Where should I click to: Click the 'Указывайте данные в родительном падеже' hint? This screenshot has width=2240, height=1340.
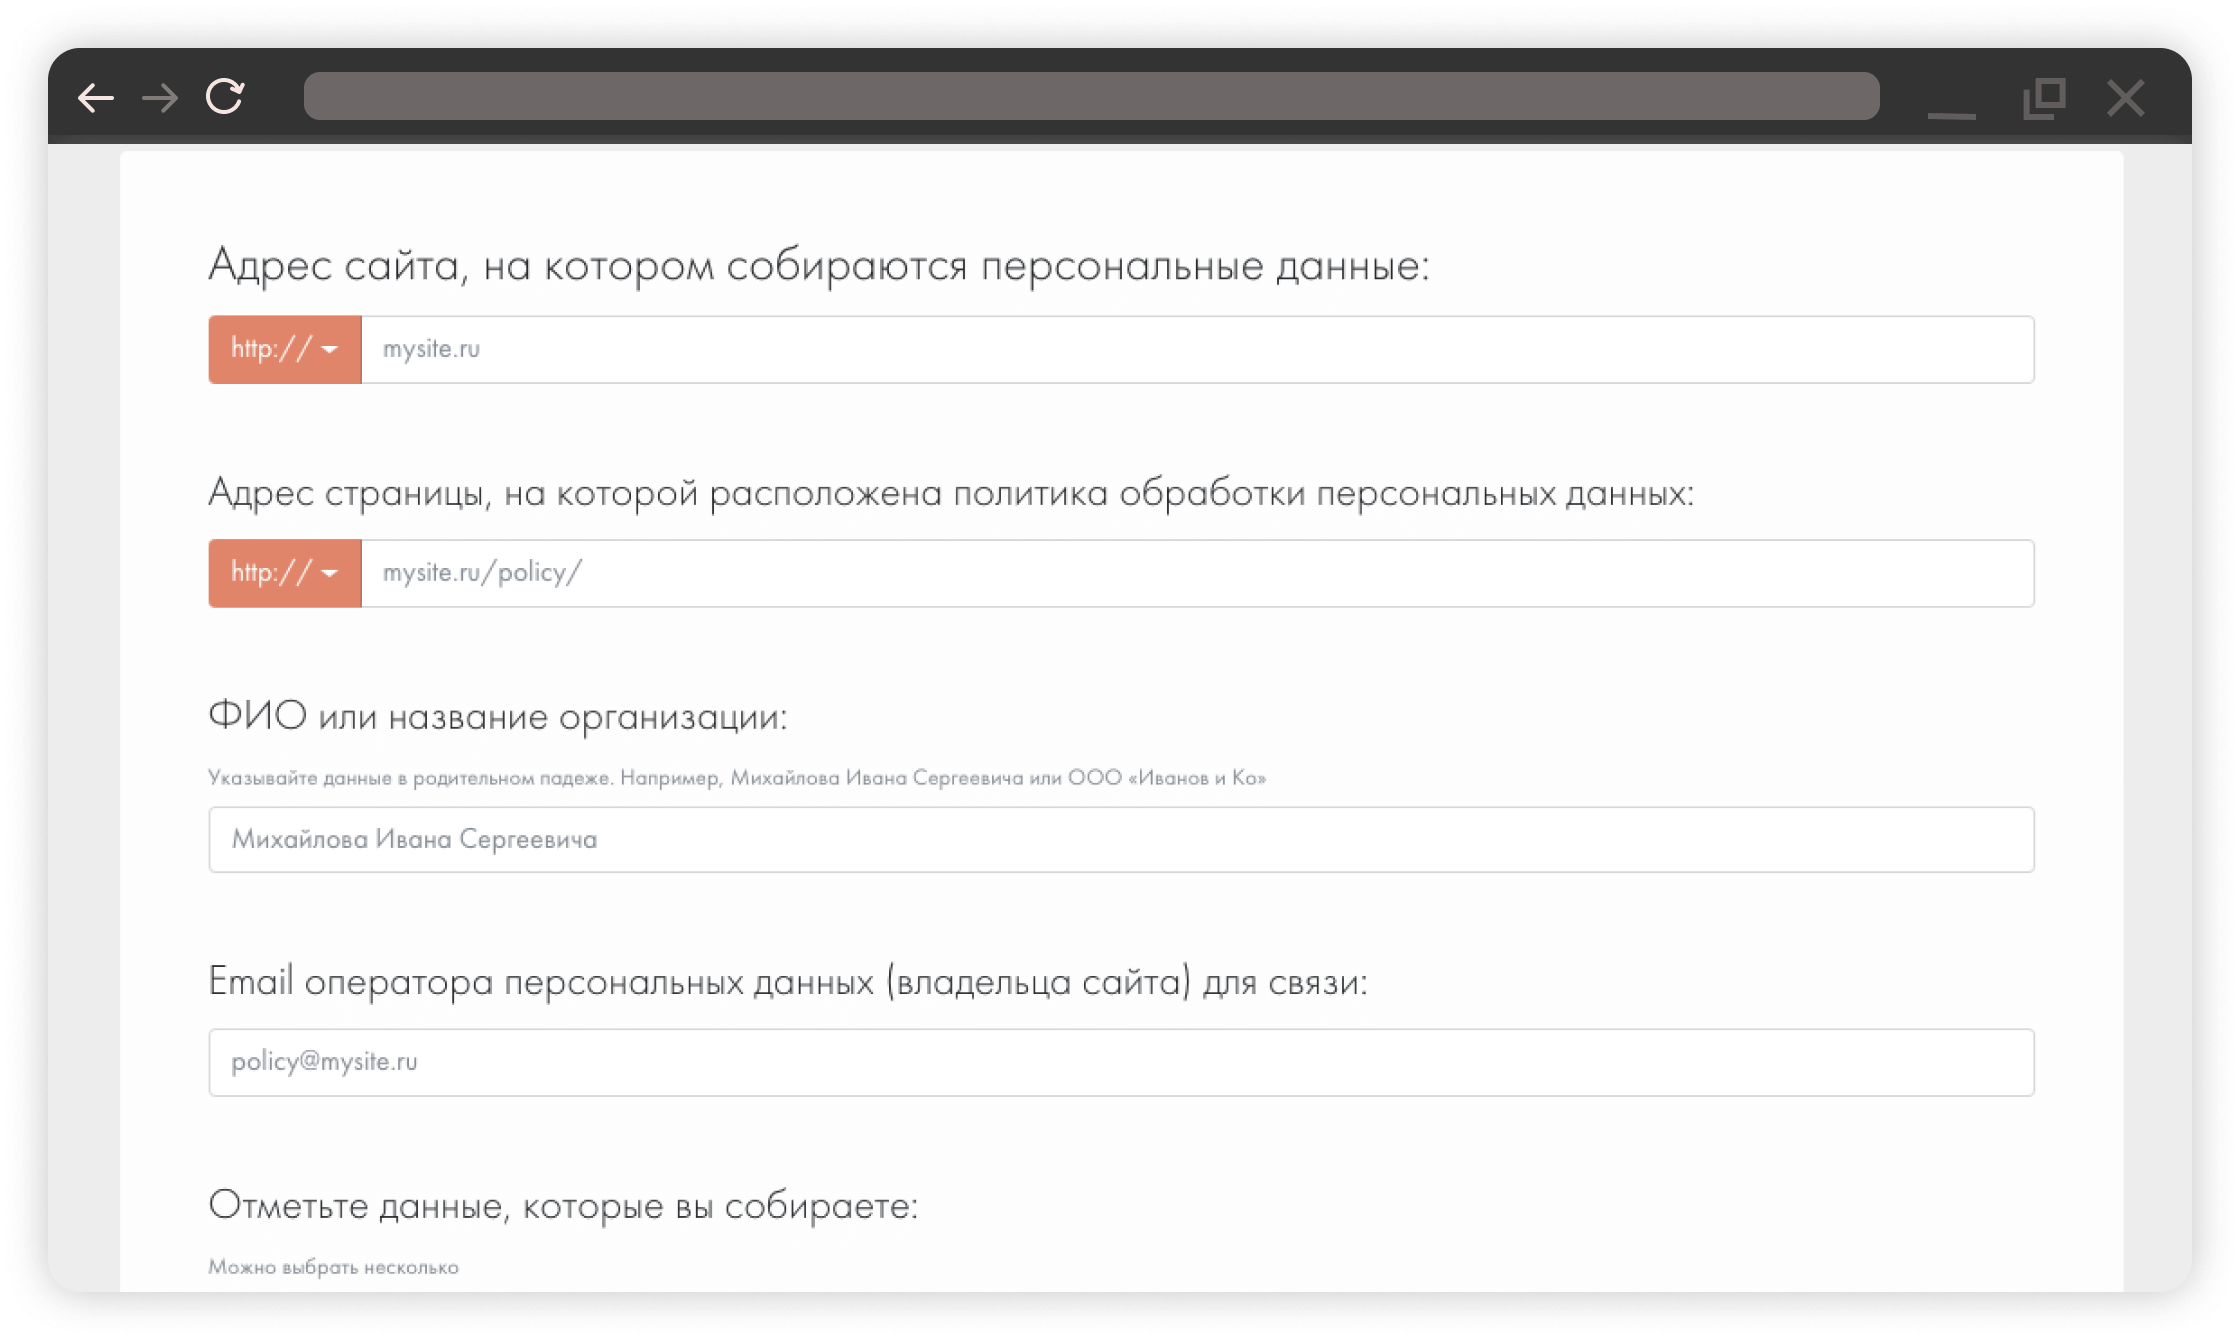tap(736, 778)
